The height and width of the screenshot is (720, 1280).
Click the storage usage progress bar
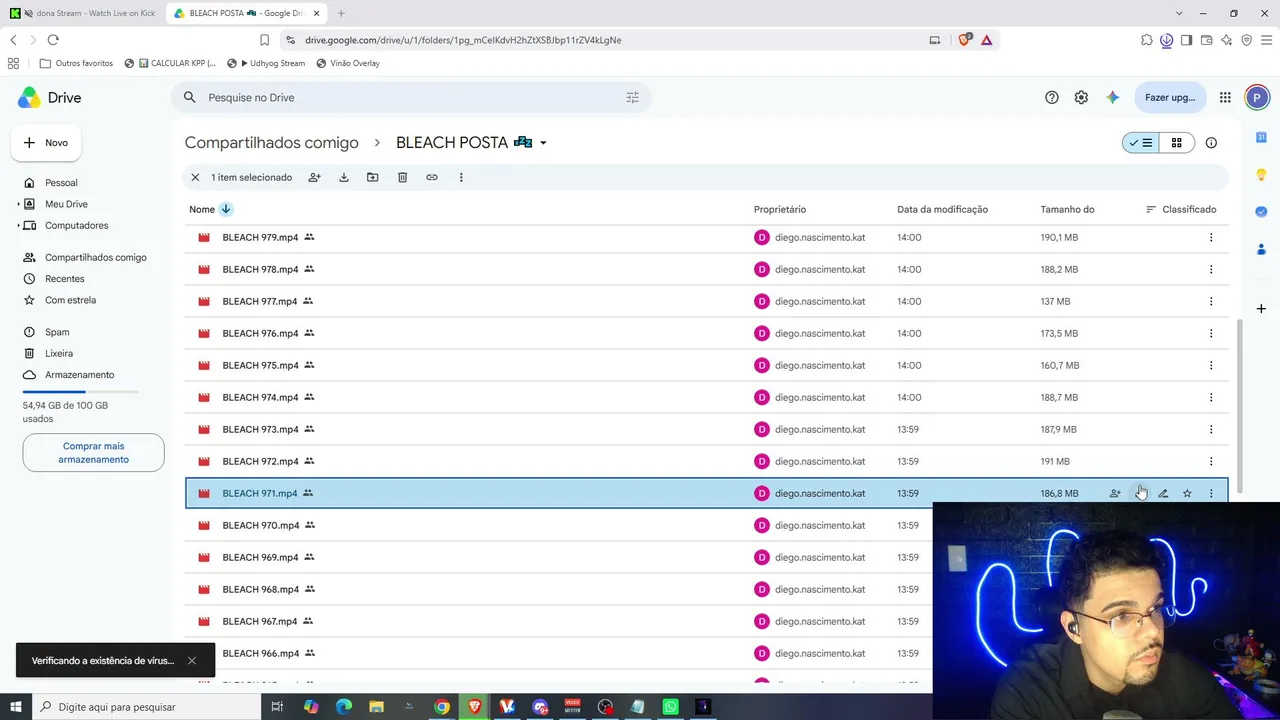coord(81,391)
